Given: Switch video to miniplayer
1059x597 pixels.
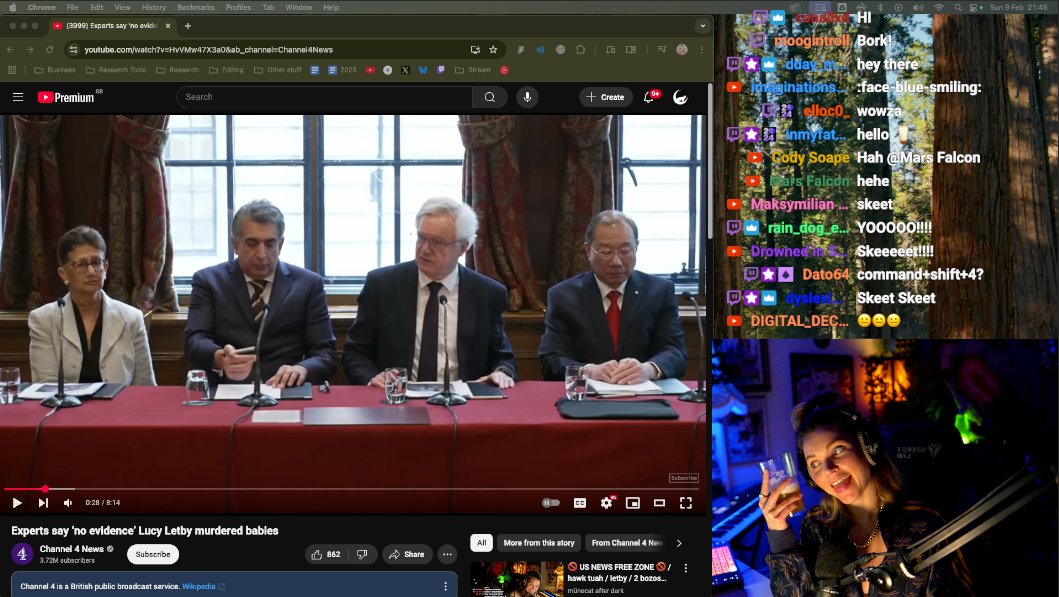Looking at the screenshot, I should (633, 503).
